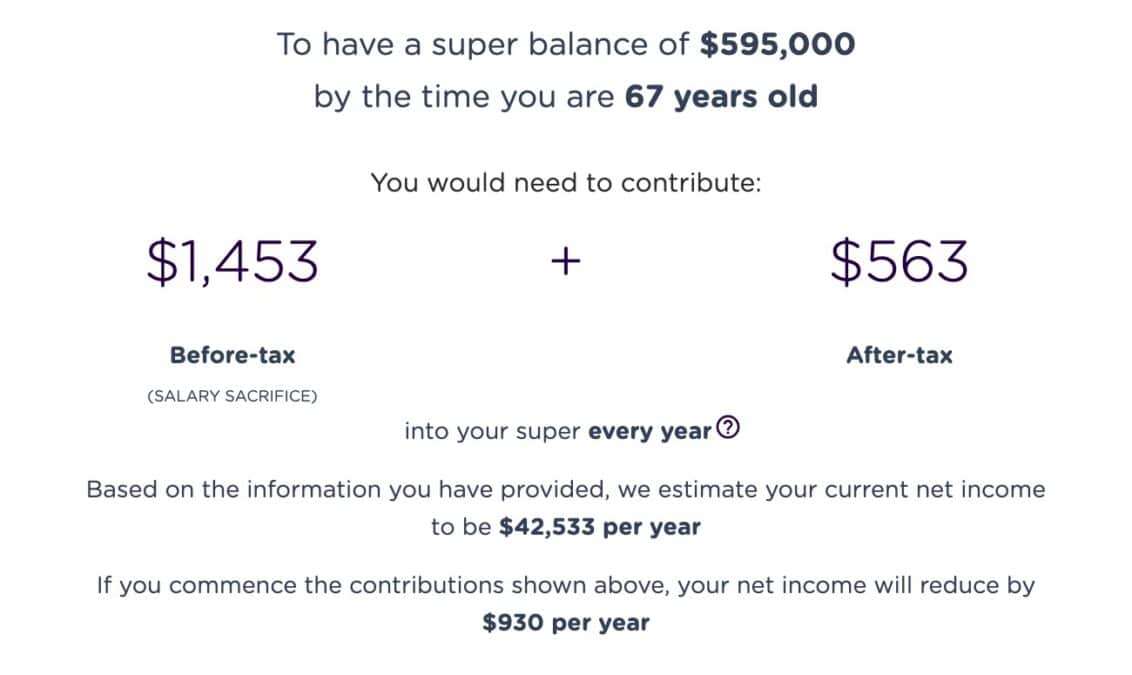Click the $930 per year reduction figure
Screen dimensions: 1132x675
coord(566,623)
